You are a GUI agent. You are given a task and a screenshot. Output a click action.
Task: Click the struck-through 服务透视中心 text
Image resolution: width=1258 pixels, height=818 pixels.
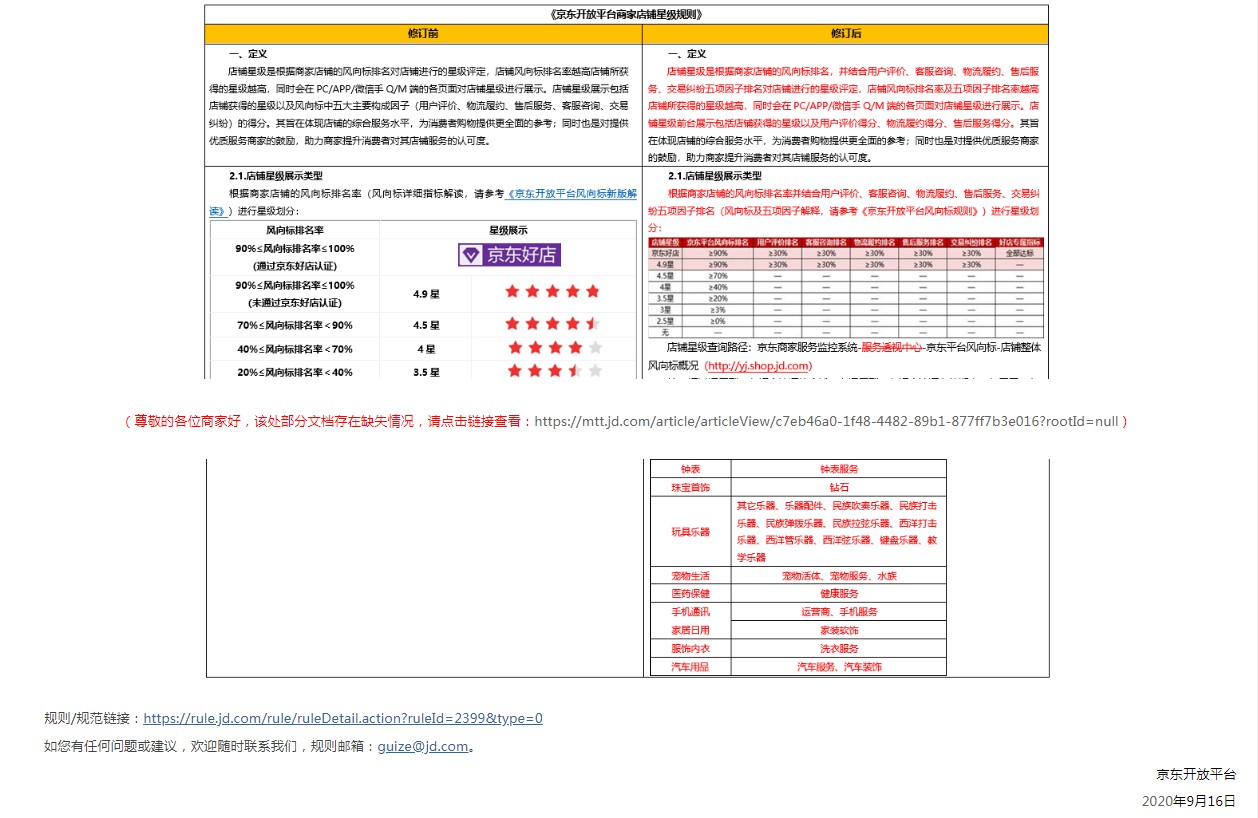pyautogui.click(x=892, y=347)
